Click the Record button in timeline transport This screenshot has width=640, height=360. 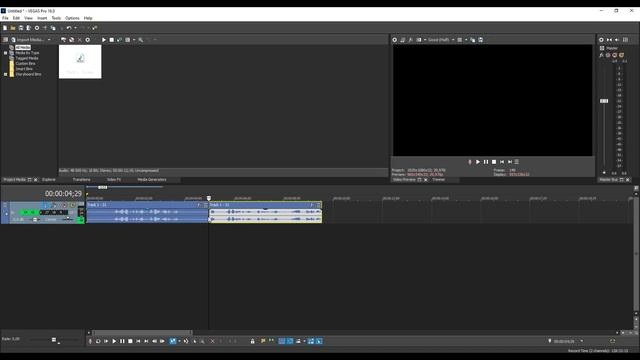90,341
